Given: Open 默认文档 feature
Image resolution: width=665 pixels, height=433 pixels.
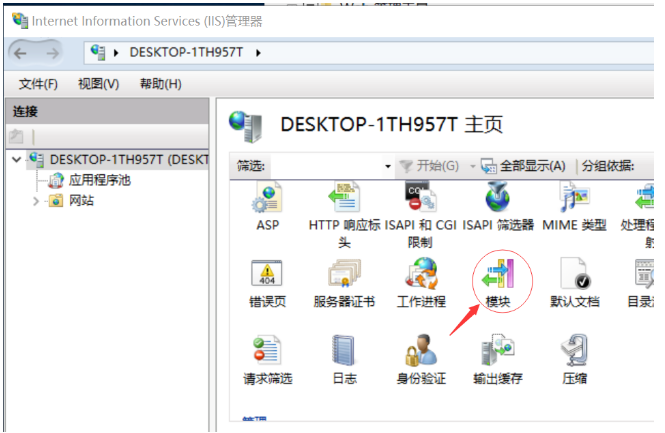Looking at the screenshot, I should (574, 274).
